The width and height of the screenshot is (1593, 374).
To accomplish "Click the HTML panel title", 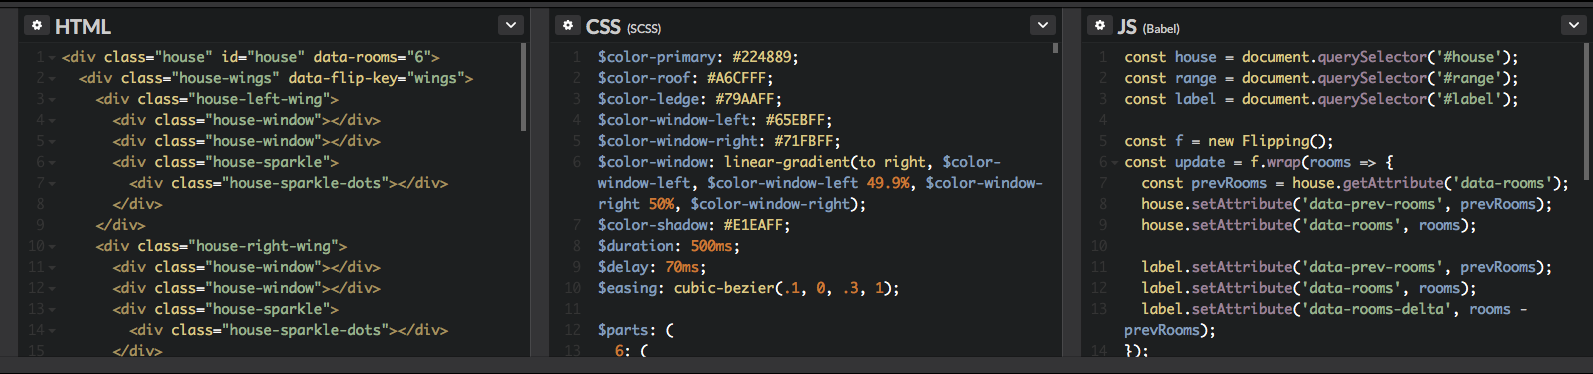I will pyautogui.click(x=83, y=27).
